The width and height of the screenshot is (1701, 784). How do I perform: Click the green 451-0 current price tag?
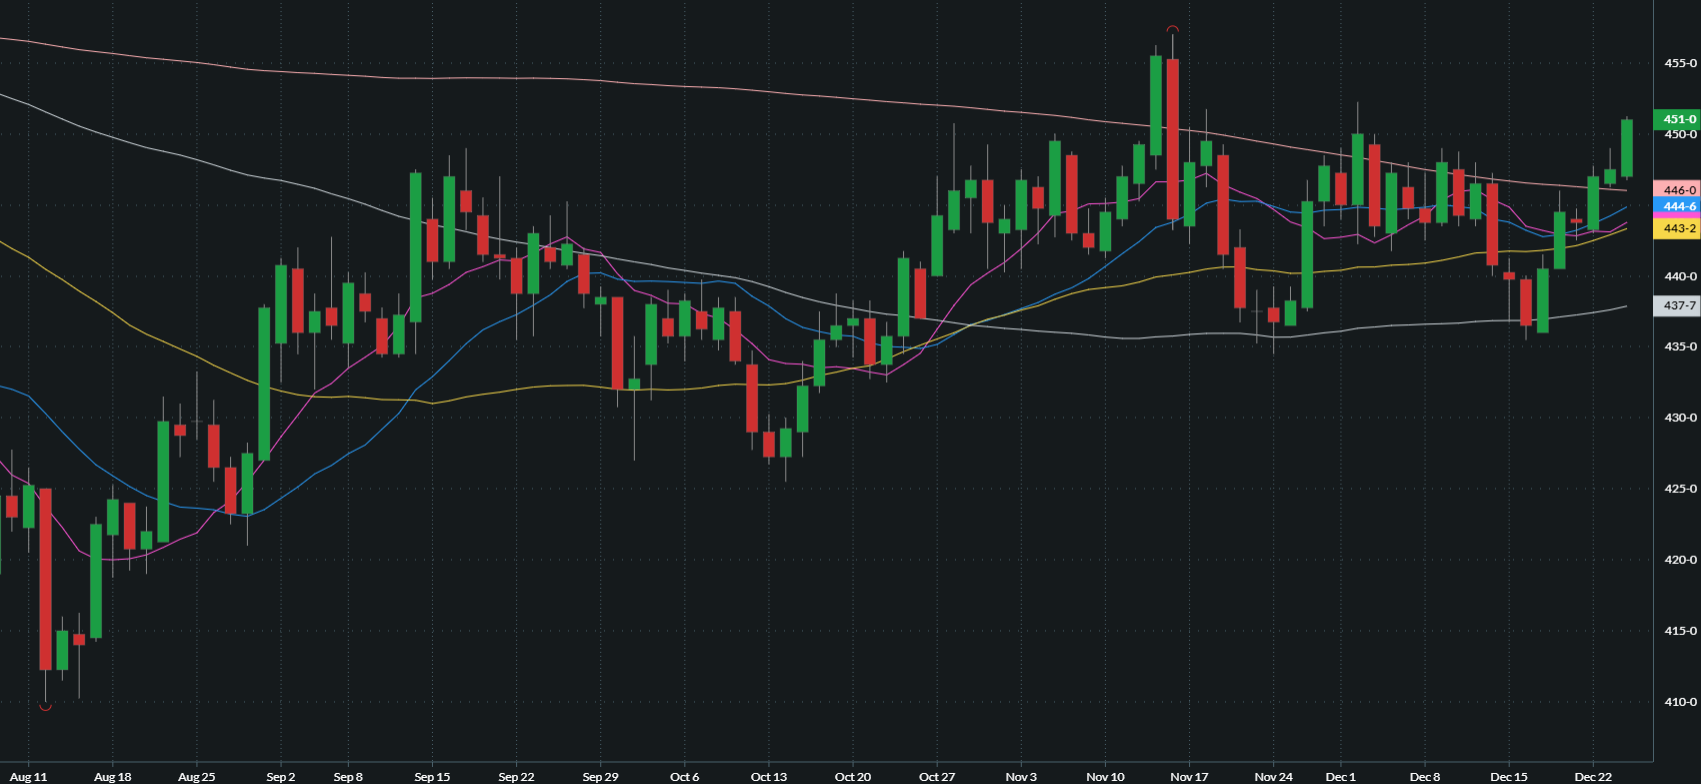pyautogui.click(x=1677, y=119)
